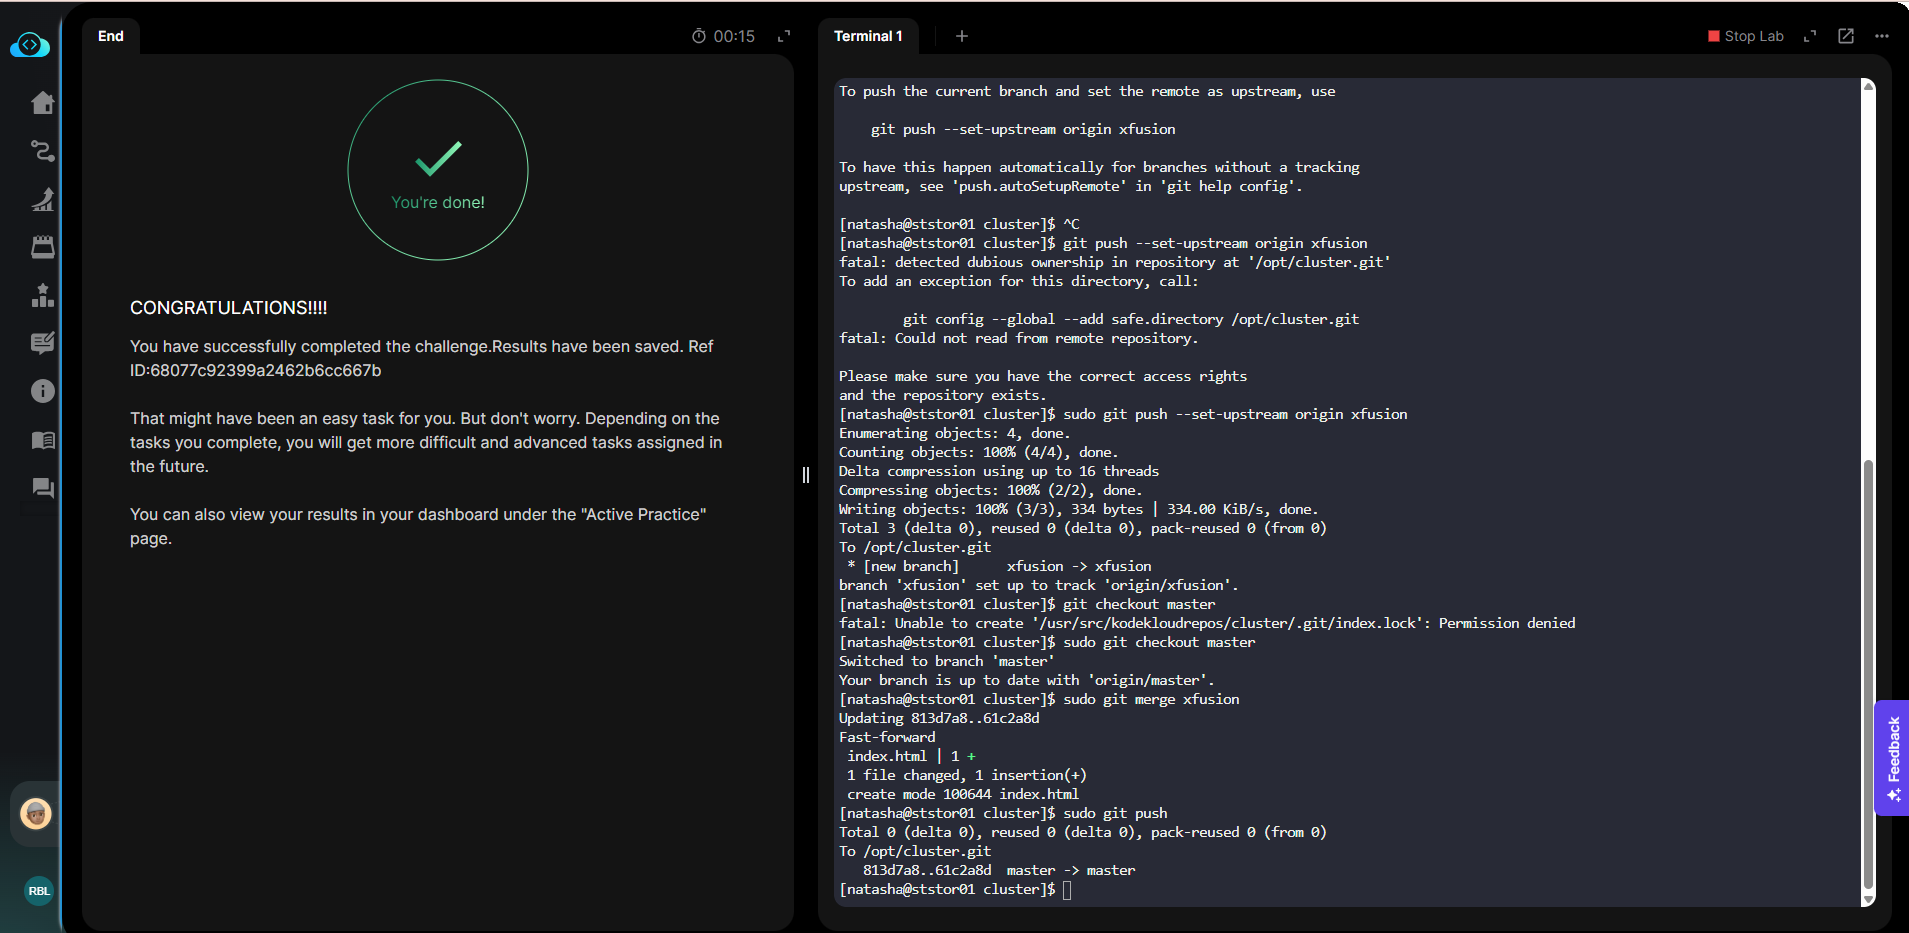
Task: Open terminal in new window
Action: [1846, 36]
